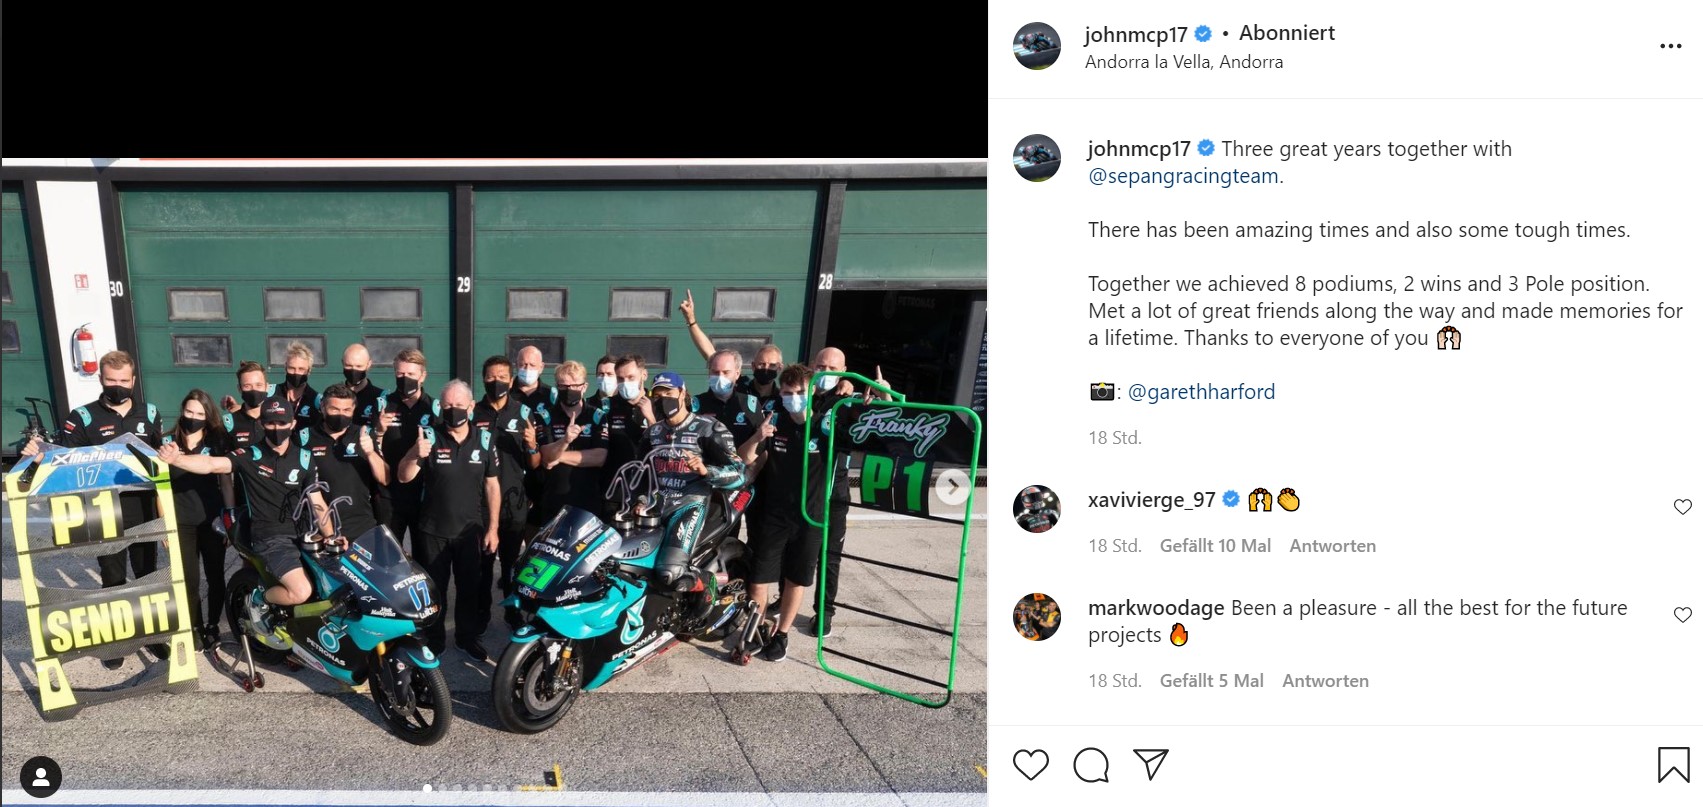1703x807 pixels.
Task: Open xavivierge_97 avatar
Action: pos(1037,509)
